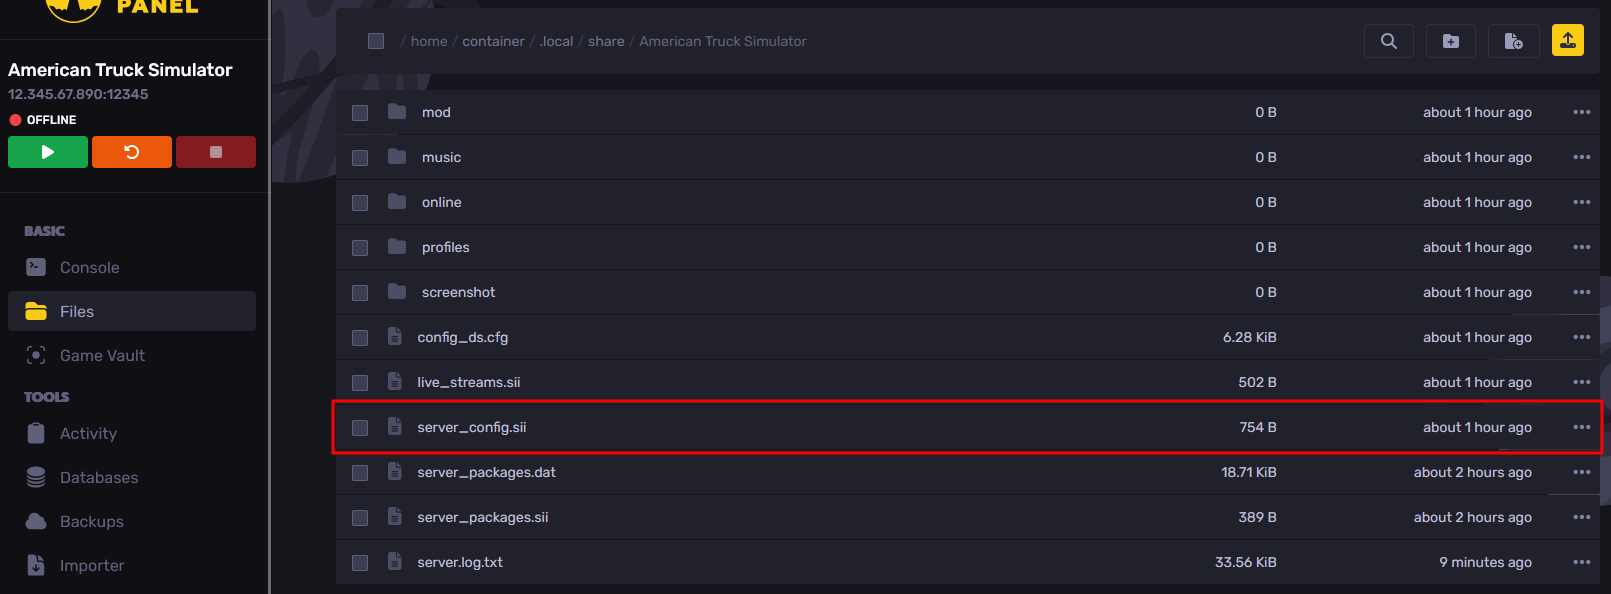Check the box next to profiles folder
Viewport: 1611px width, 594px height.
360,248
